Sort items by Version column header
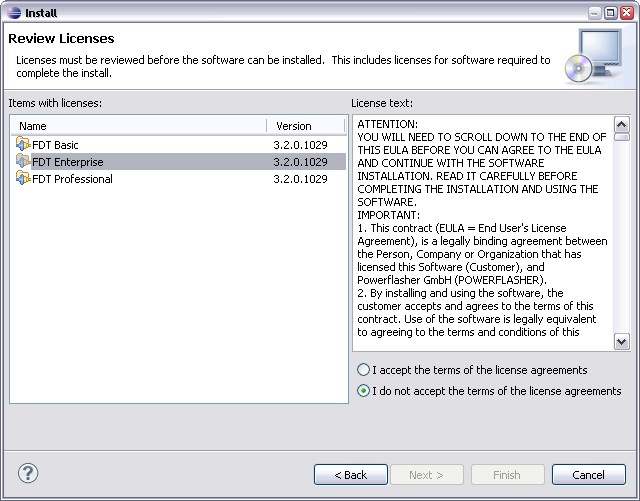 pos(306,126)
